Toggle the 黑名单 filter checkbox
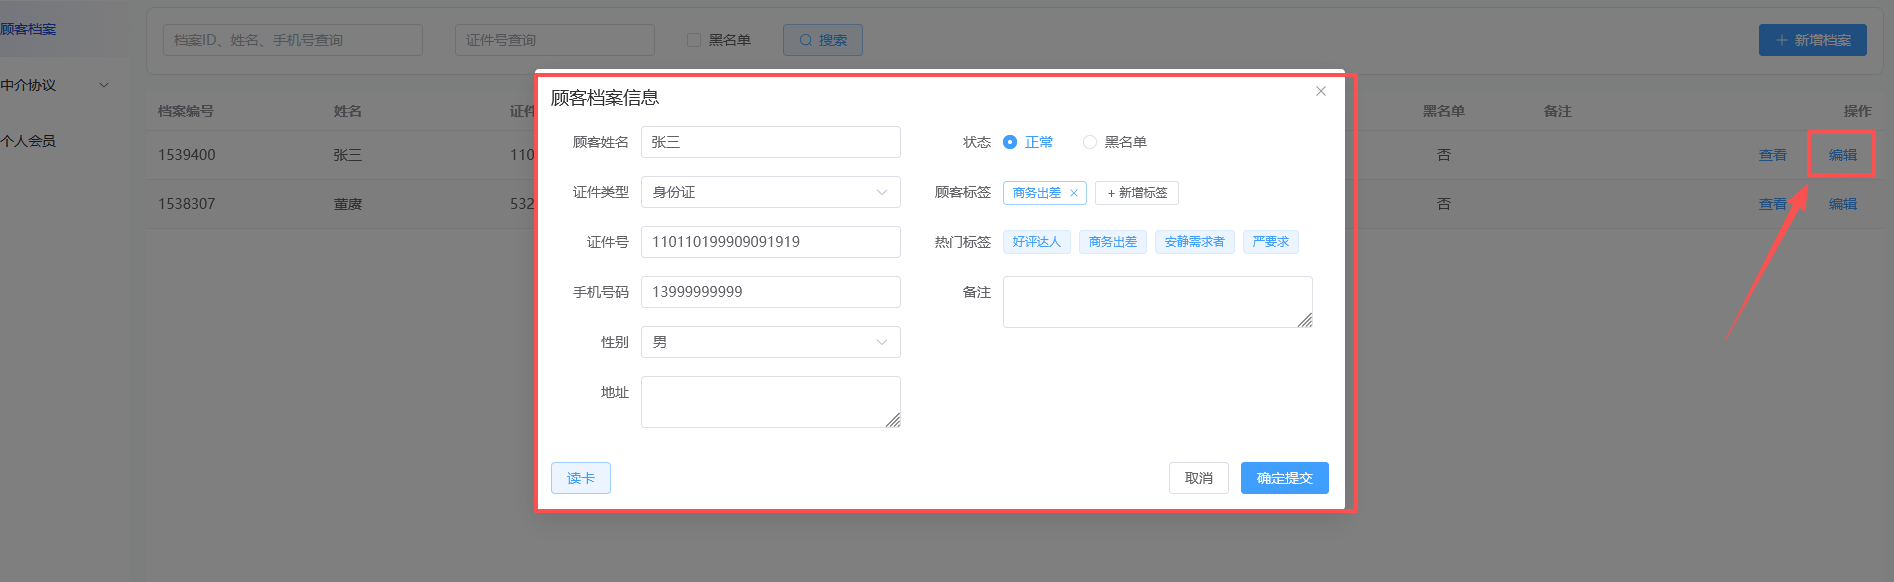 [x=694, y=40]
